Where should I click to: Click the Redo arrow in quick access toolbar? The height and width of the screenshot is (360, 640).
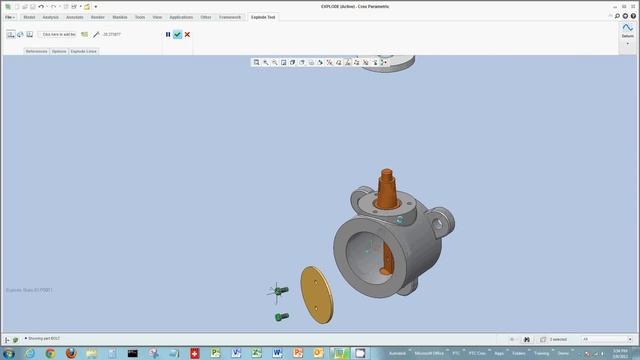click(53, 7)
